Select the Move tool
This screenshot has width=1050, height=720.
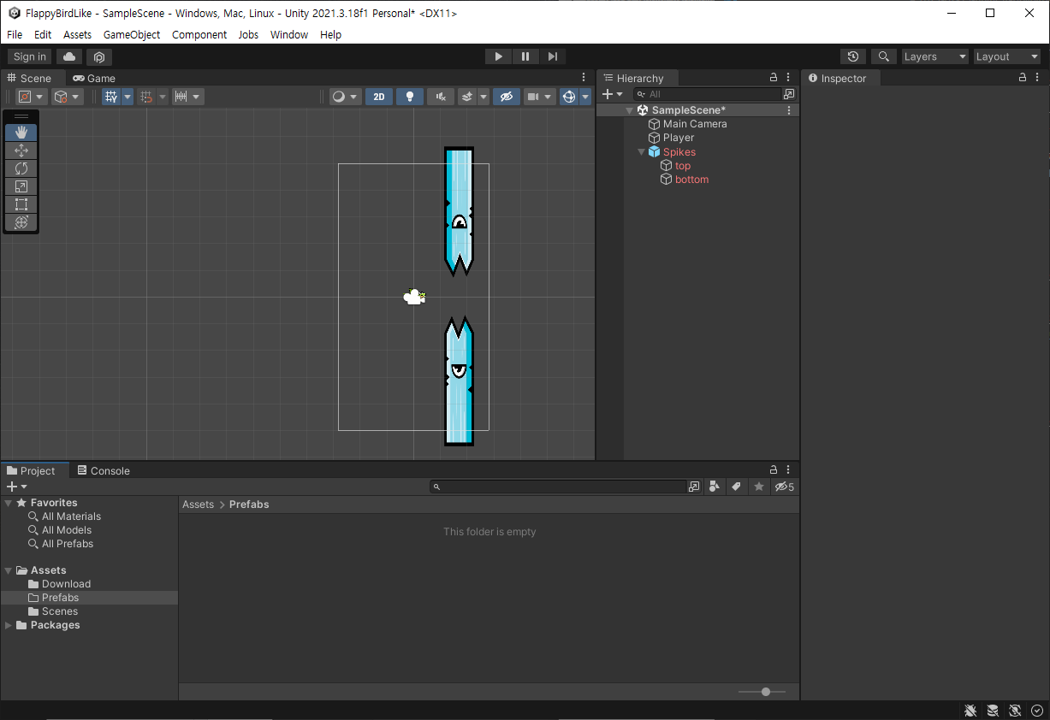click(21, 150)
